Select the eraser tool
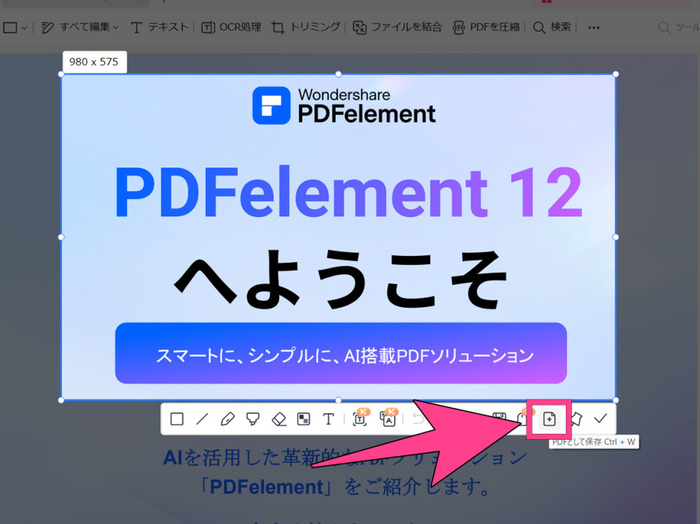 click(x=279, y=419)
